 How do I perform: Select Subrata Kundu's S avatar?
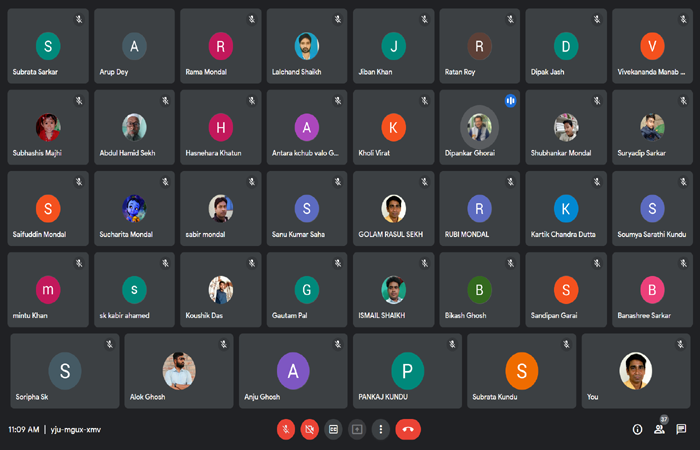click(x=522, y=371)
